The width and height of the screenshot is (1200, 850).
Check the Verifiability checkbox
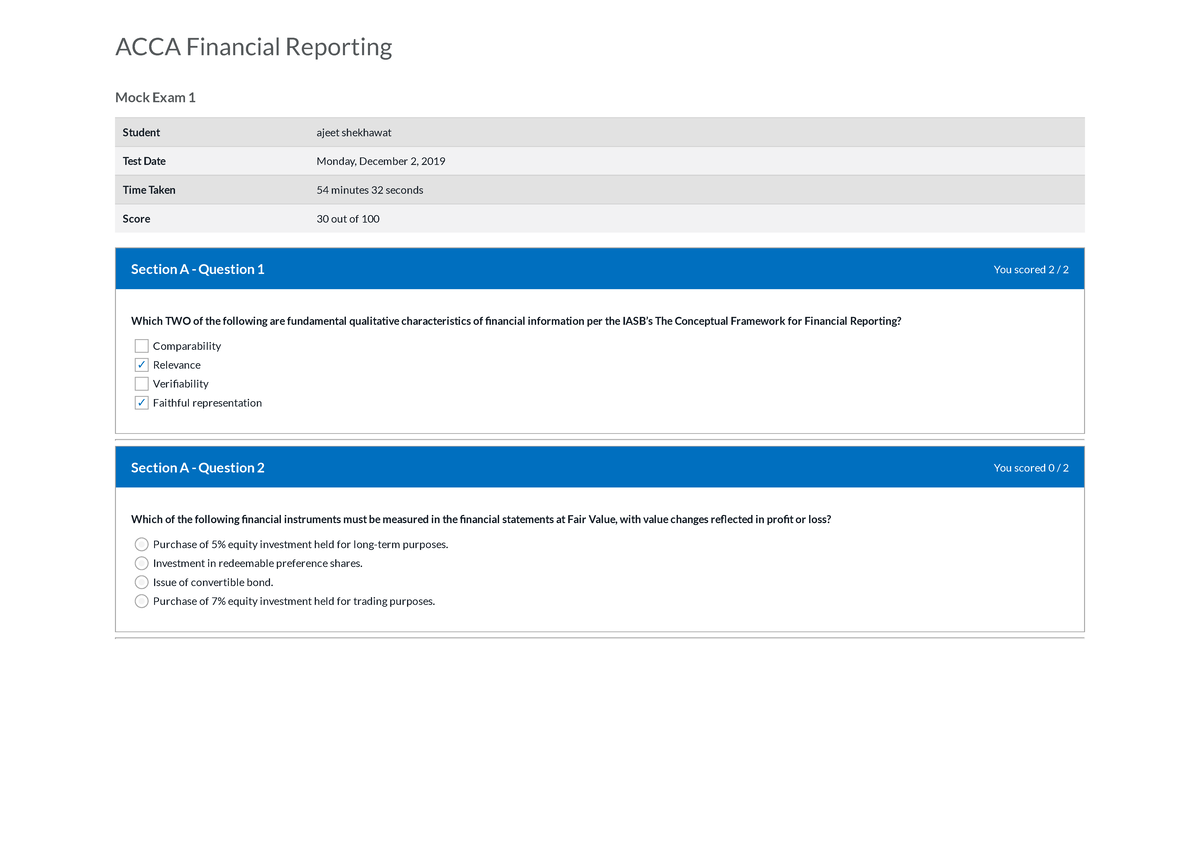pos(141,383)
